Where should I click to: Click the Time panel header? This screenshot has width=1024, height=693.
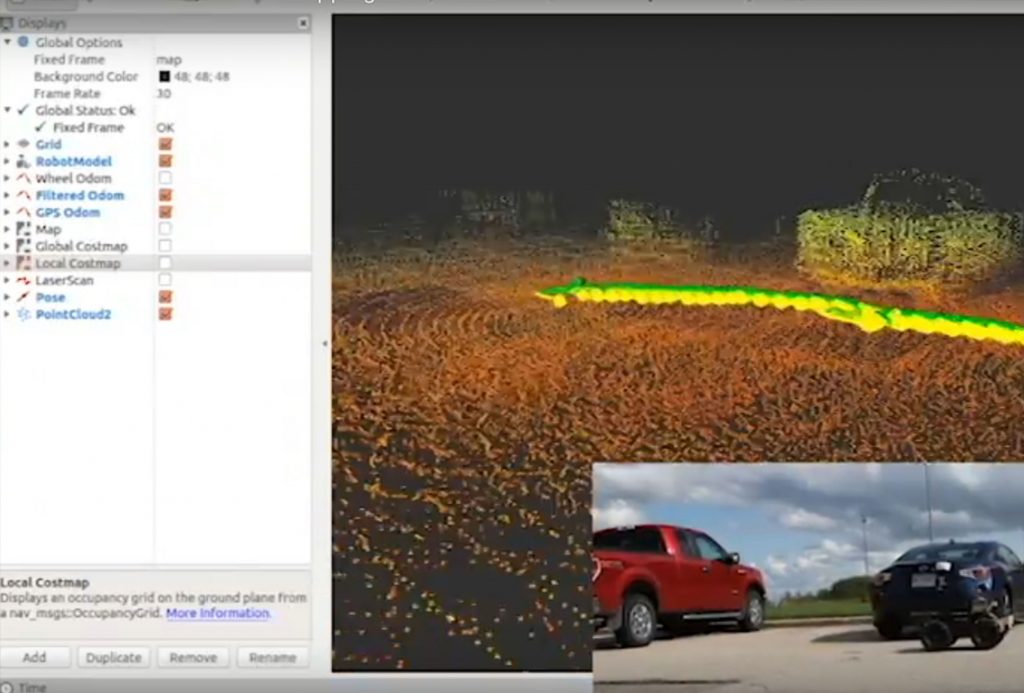tap(32, 687)
